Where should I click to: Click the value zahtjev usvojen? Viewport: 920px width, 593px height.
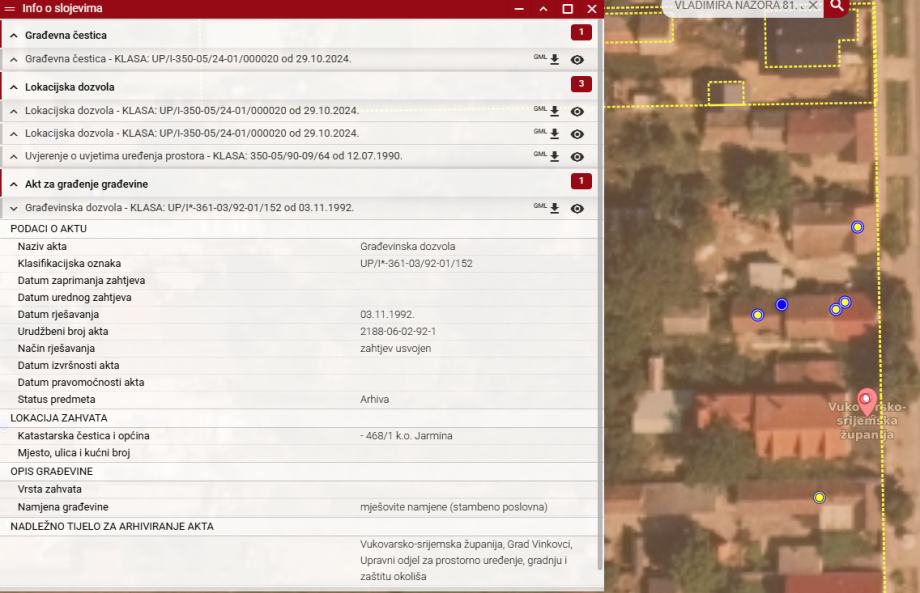tap(395, 348)
